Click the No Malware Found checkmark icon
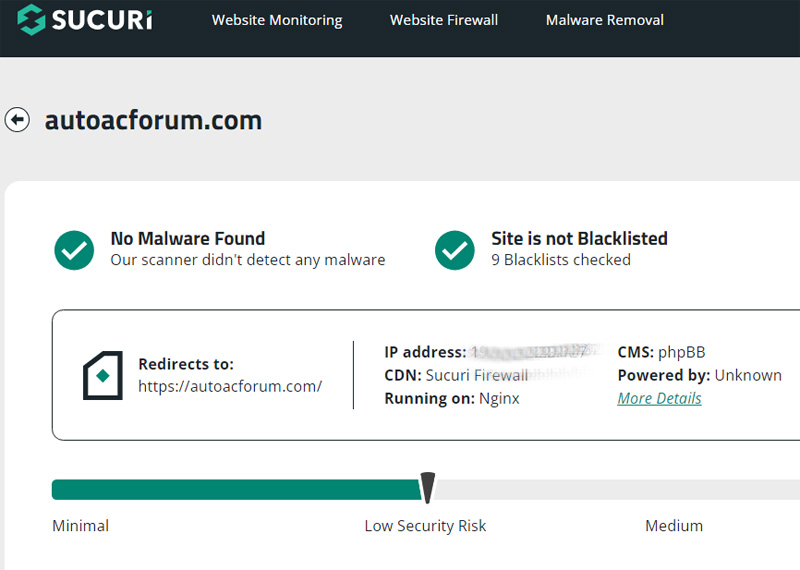The height and width of the screenshot is (570, 800). [x=74, y=250]
